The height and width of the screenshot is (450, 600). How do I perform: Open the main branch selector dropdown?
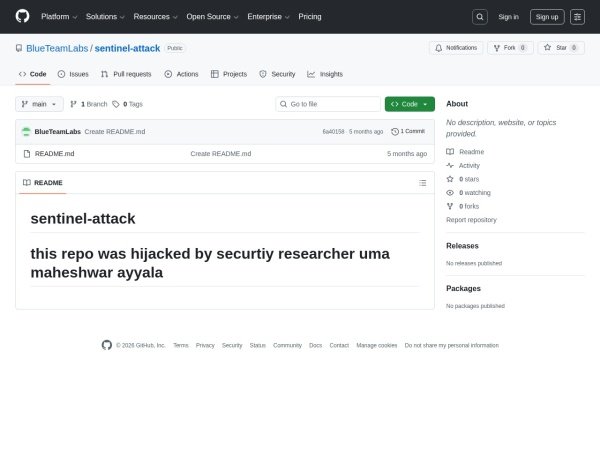click(x=39, y=104)
